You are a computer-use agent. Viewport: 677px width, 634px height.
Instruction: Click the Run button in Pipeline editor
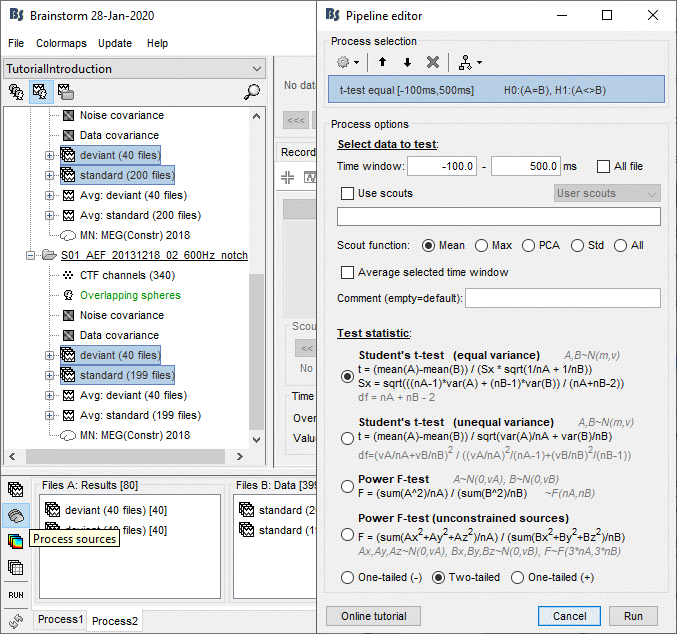tap(633, 616)
